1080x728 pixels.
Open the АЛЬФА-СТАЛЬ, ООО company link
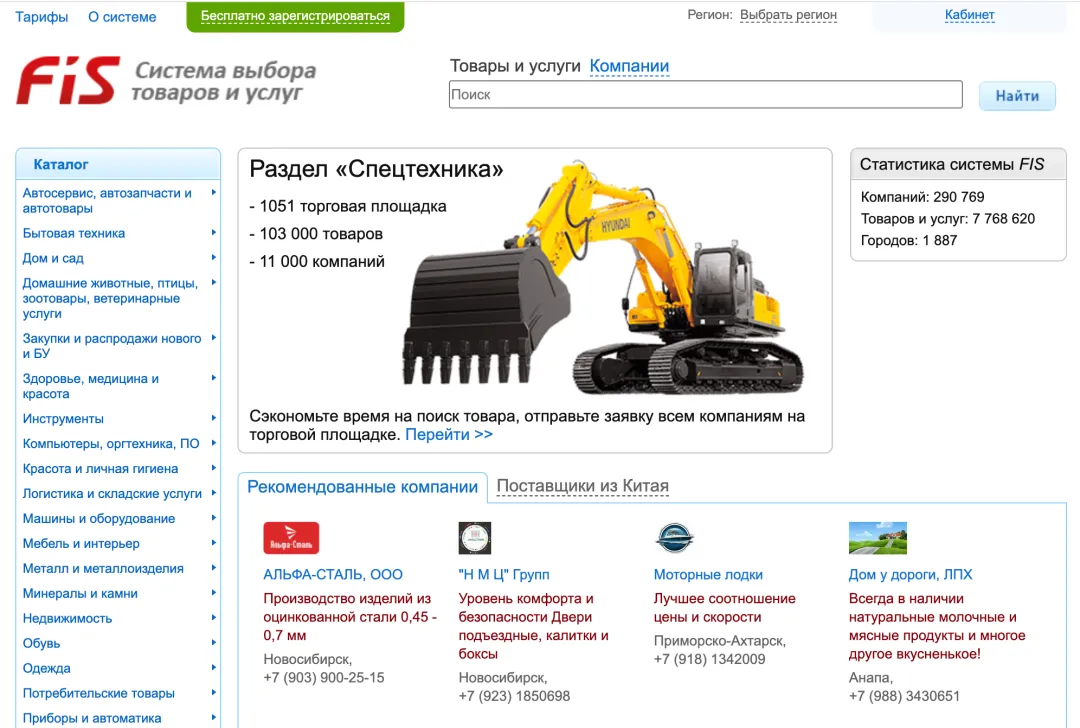pyautogui.click(x=333, y=574)
